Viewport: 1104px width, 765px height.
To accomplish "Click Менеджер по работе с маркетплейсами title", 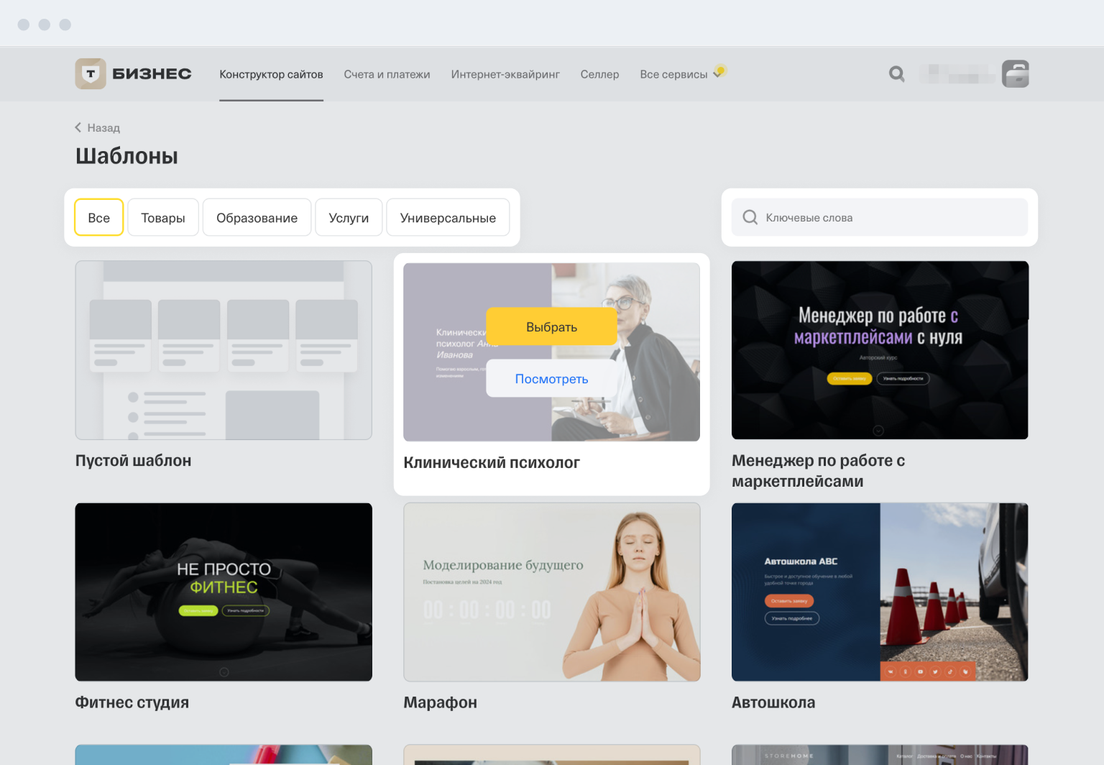I will [x=818, y=471].
